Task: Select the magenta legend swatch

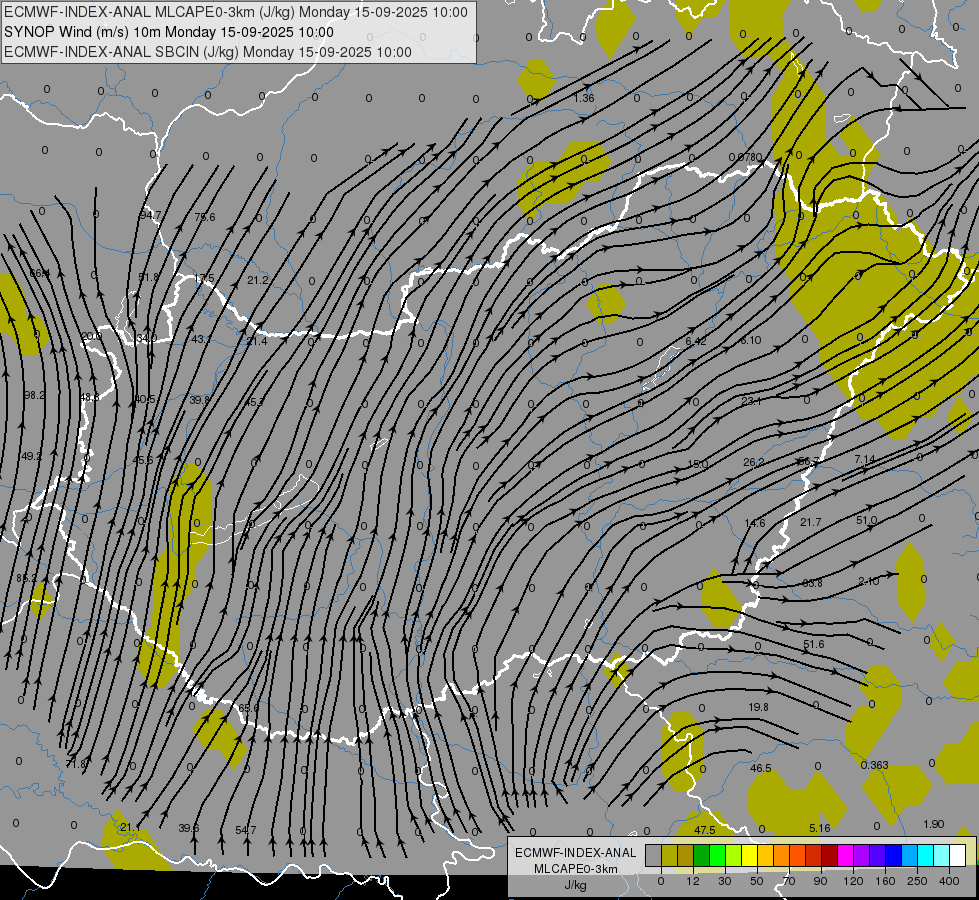Action: pos(845,855)
